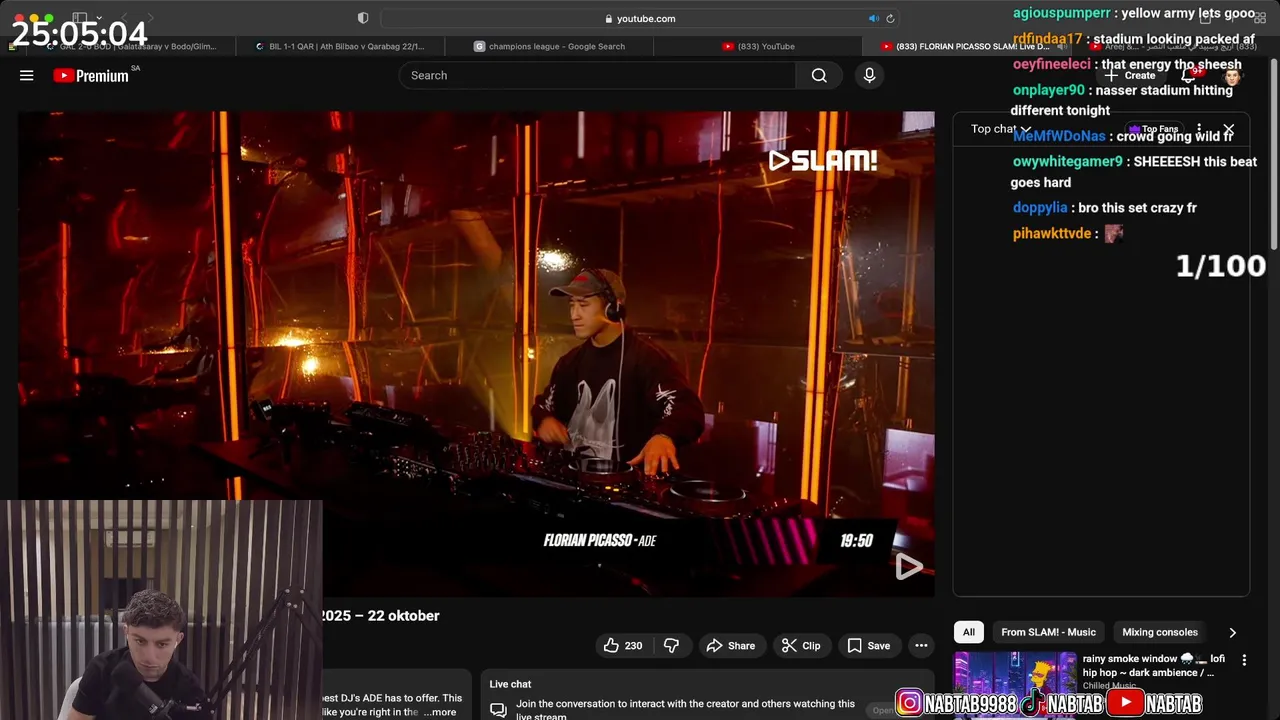Image resolution: width=1280 pixels, height=720 pixels.
Task: Click chat username owywhitegamer9
Action: [1068, 162]
